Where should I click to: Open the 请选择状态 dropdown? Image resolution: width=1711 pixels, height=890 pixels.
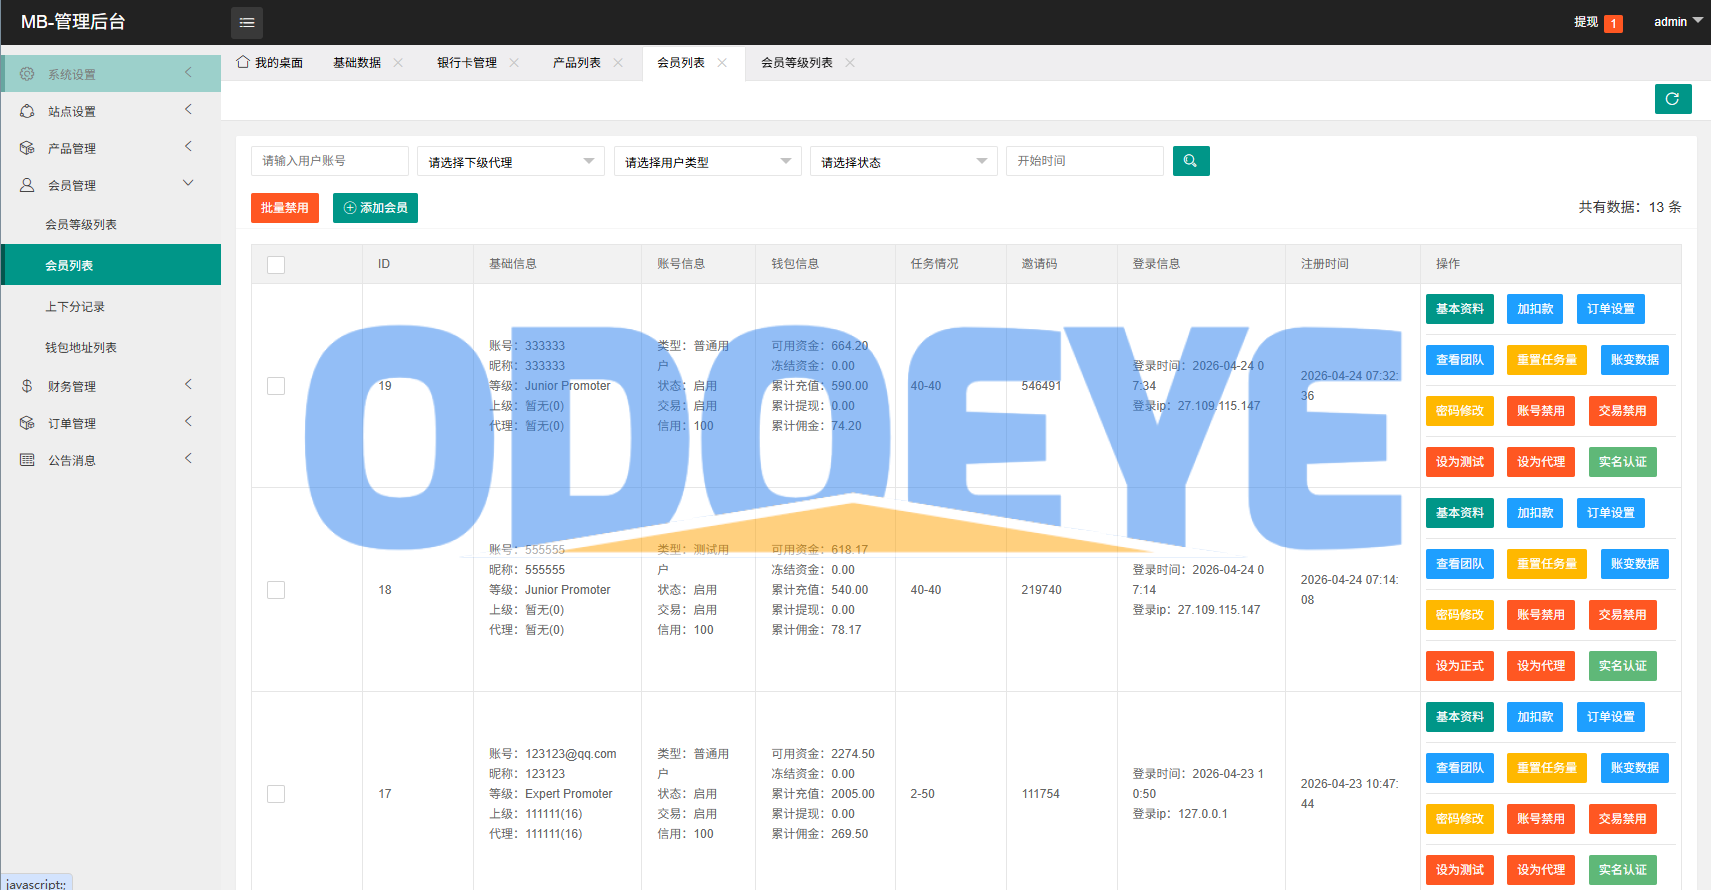(x=904, y=161)
